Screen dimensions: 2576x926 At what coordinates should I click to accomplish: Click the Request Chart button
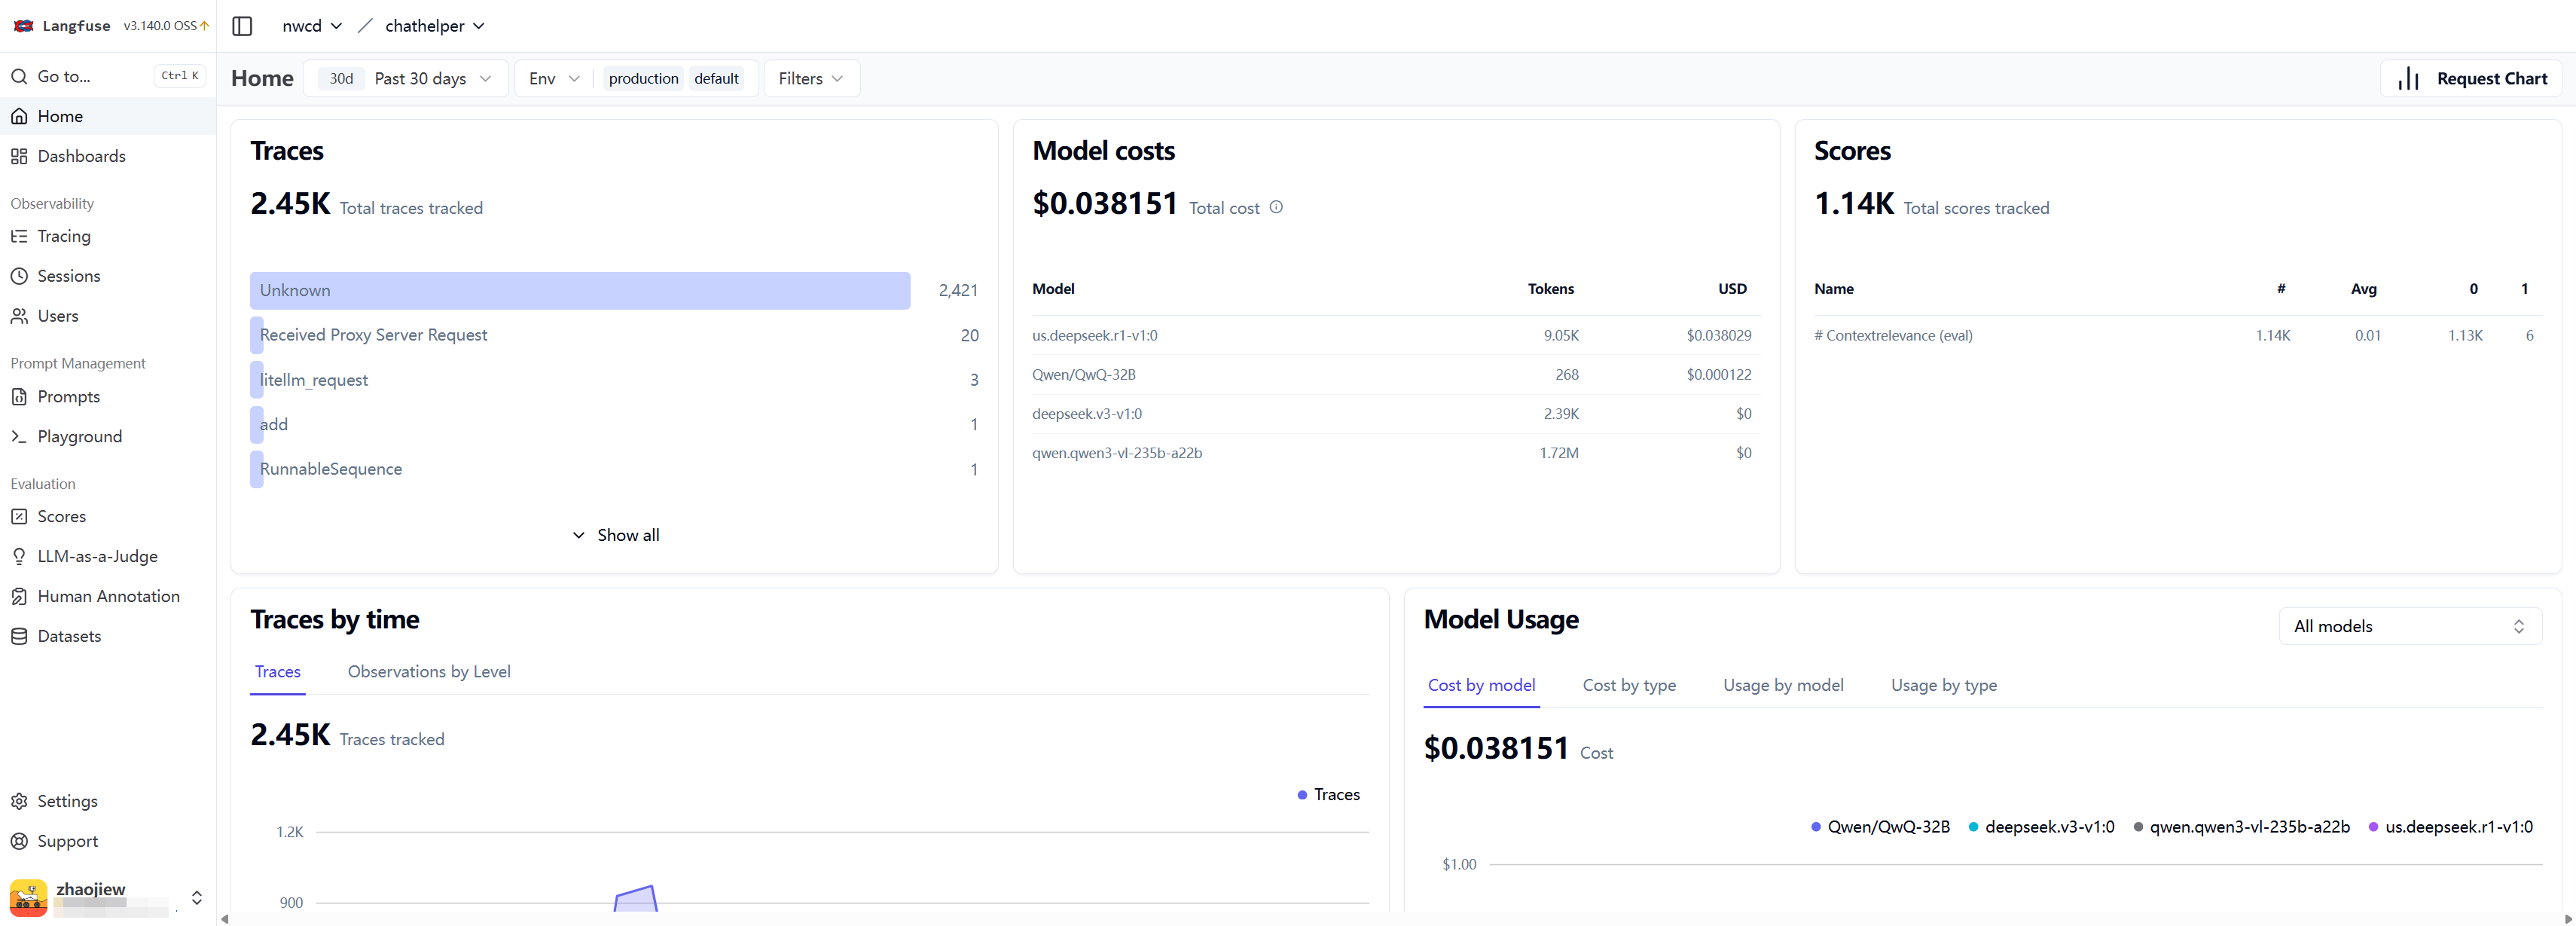point(2471,79)
